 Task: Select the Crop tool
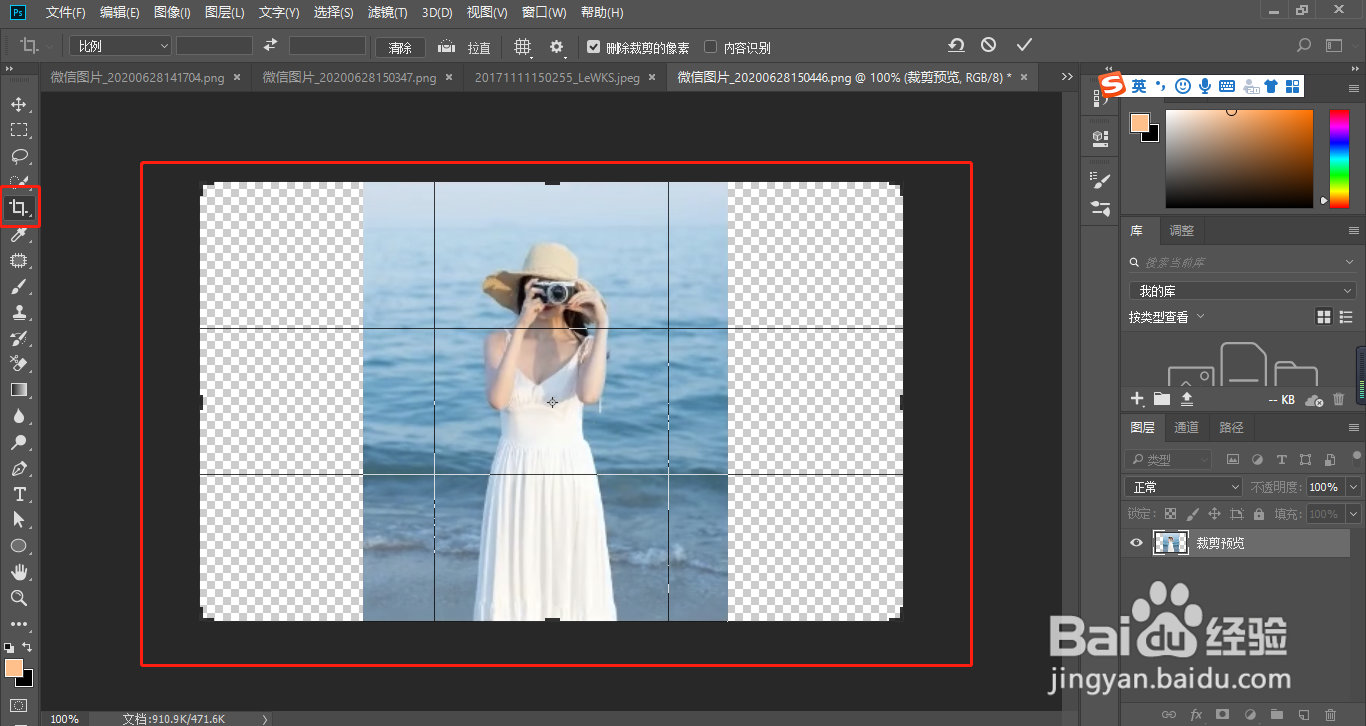[x=19, y=208]
